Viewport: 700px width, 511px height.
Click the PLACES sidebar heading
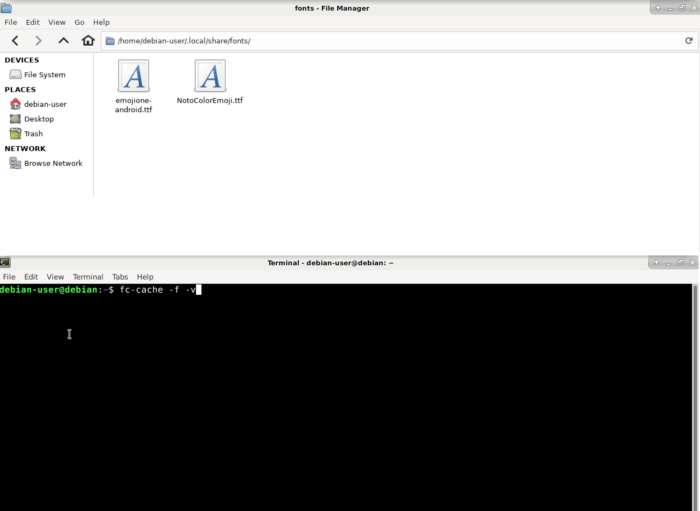[20, 89]
